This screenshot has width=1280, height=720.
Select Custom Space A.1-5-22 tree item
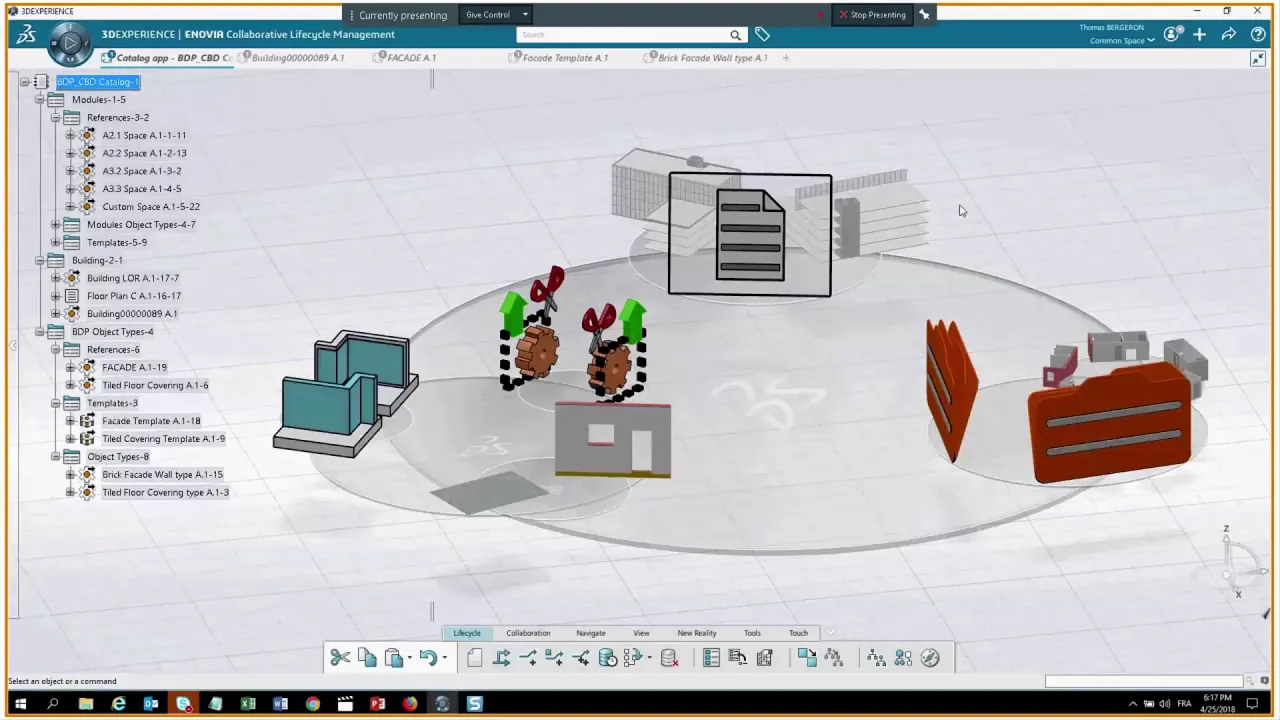point(151,207)
